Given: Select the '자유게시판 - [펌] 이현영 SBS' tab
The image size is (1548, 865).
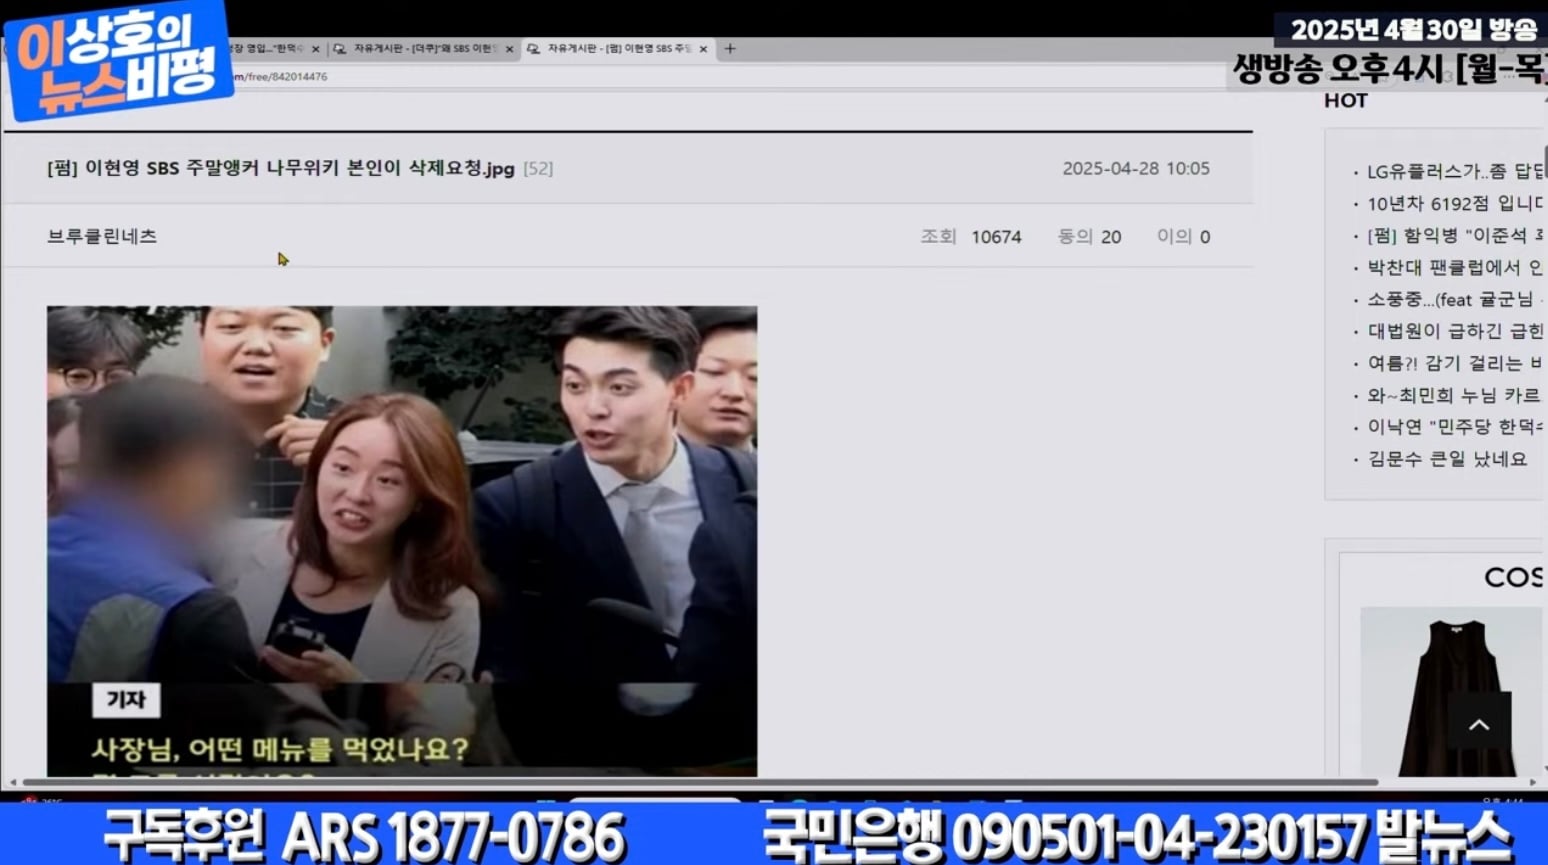Looking at the screenshot, I should (617, 48).
